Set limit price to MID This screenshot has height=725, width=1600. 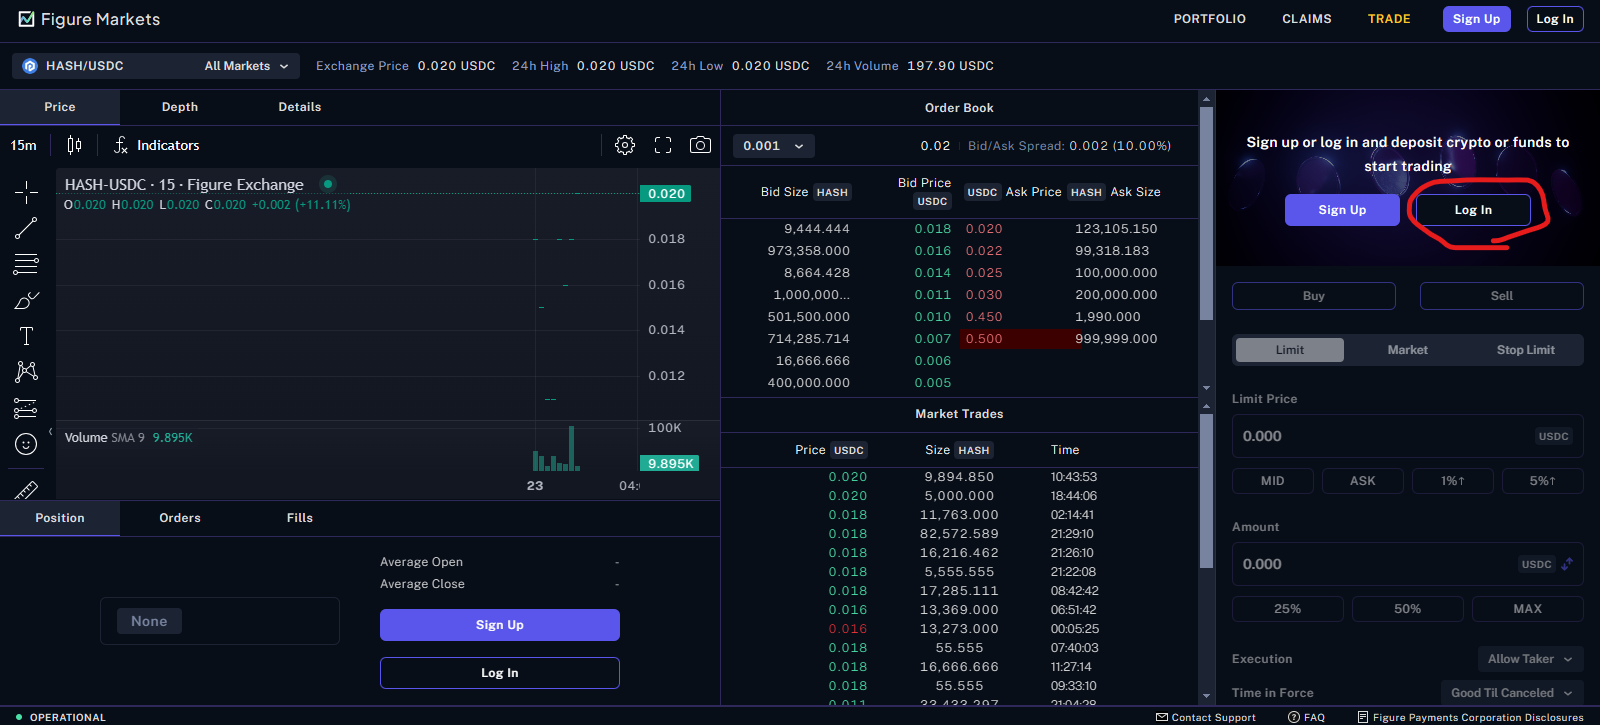point(1273,481)
